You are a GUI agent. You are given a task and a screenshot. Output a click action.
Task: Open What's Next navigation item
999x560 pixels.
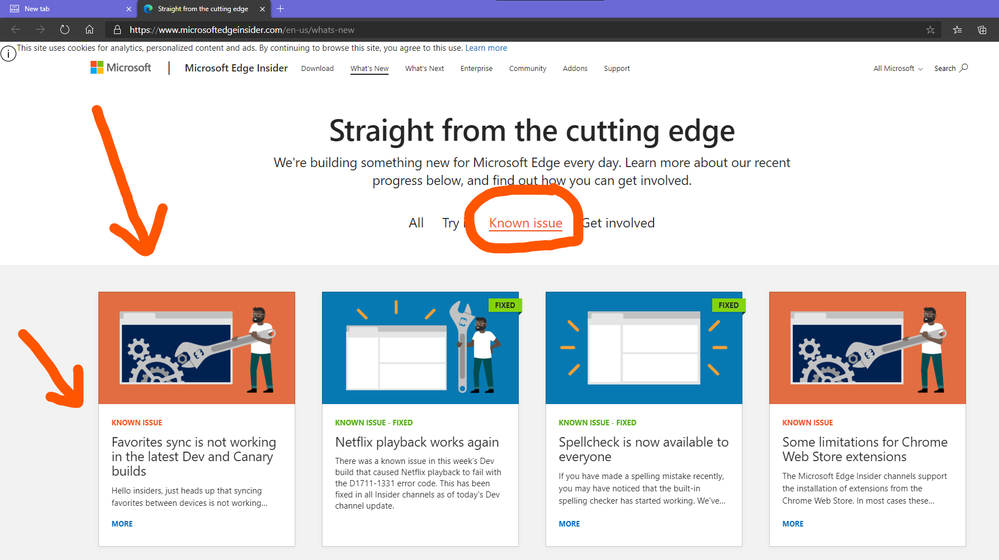click(x=424, y=68)
